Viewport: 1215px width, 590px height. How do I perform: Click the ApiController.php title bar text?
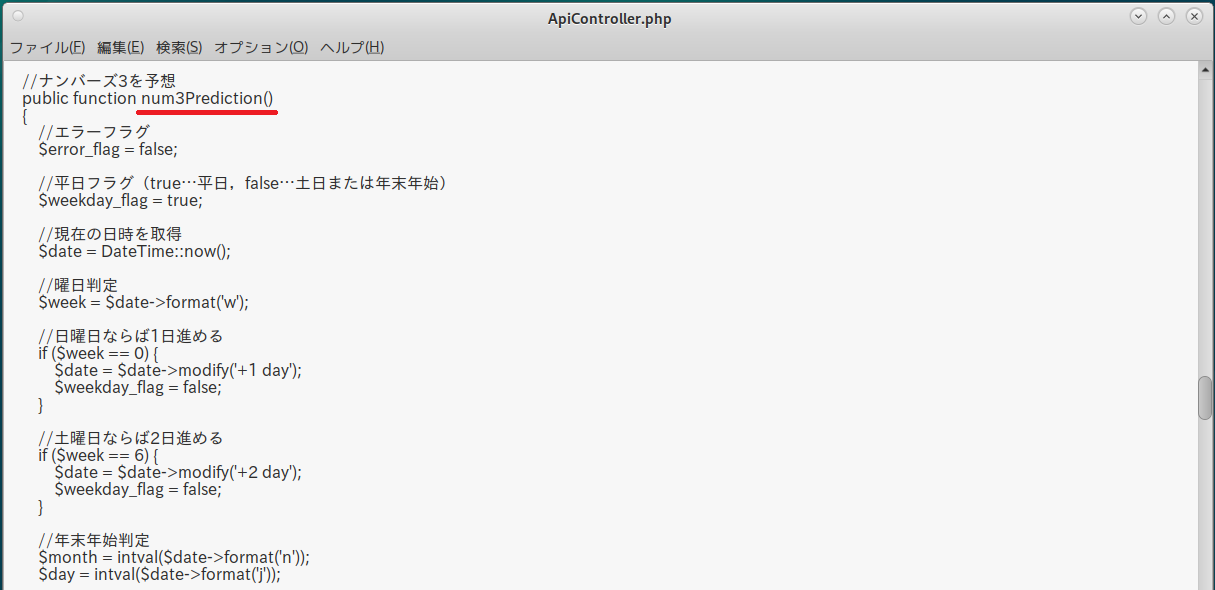609,18
